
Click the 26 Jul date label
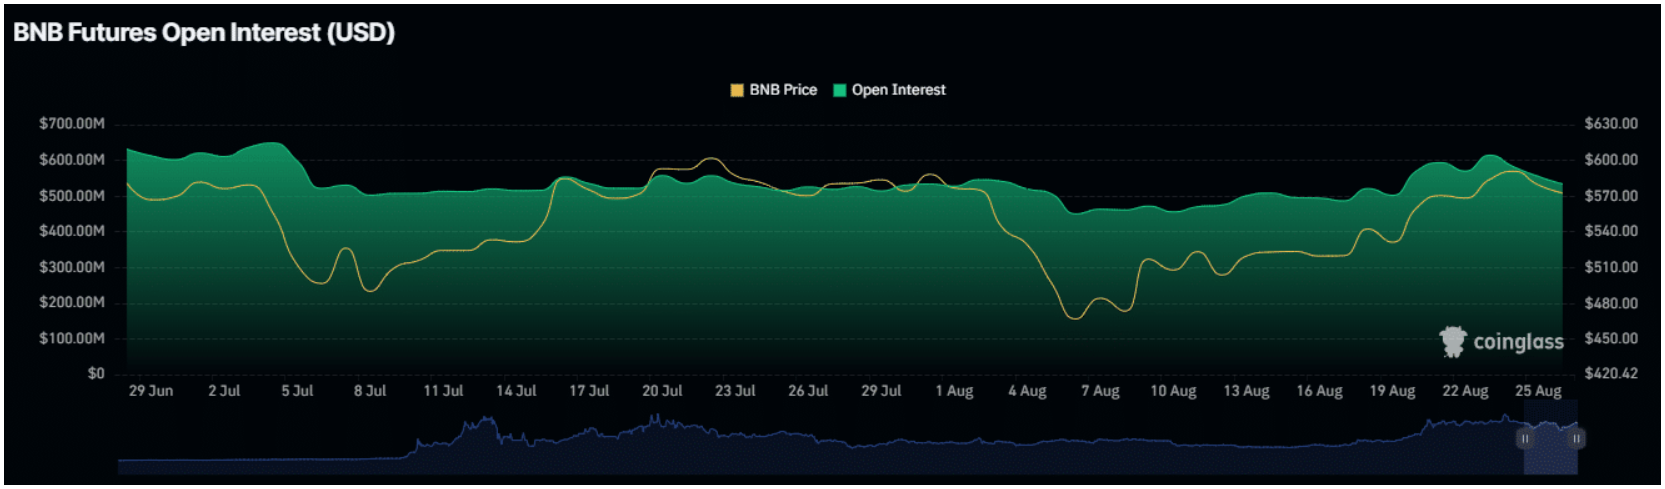click(808, 391)
